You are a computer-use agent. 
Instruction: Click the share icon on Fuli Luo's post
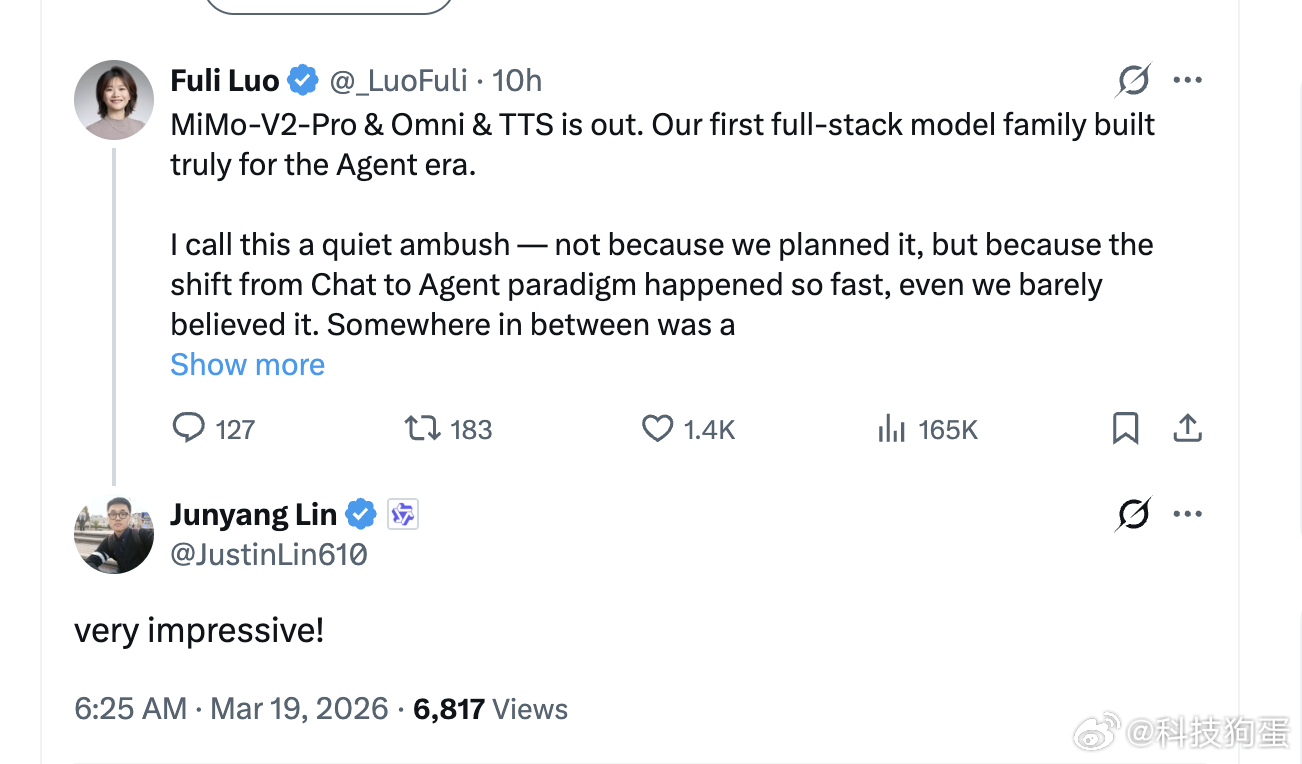point(1186,429)
